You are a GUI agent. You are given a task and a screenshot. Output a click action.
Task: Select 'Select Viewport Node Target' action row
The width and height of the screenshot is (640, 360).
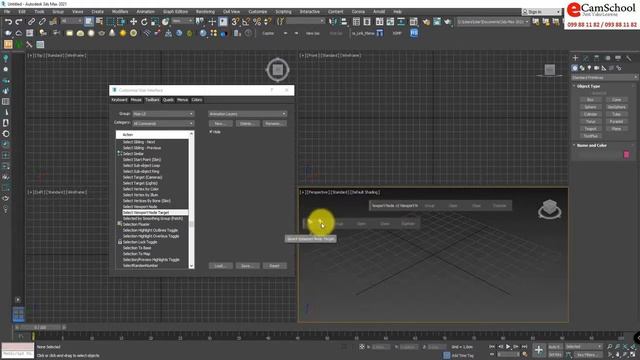155,213
